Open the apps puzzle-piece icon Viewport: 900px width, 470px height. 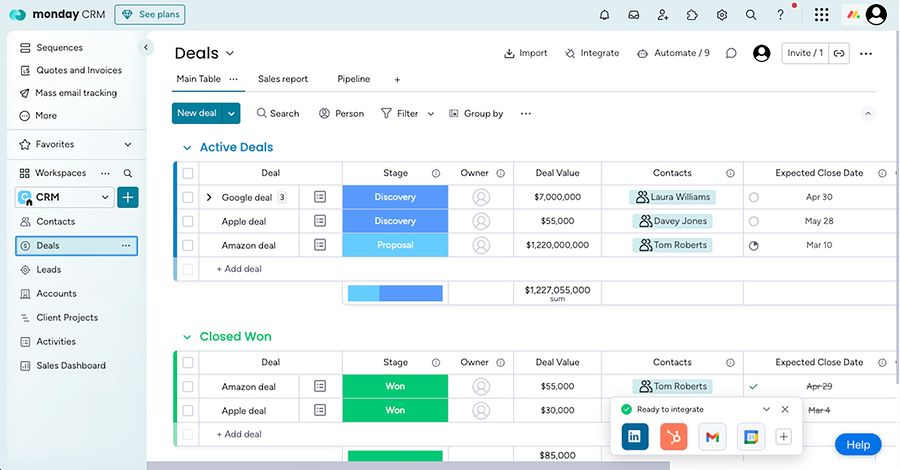tap(692, 15)
